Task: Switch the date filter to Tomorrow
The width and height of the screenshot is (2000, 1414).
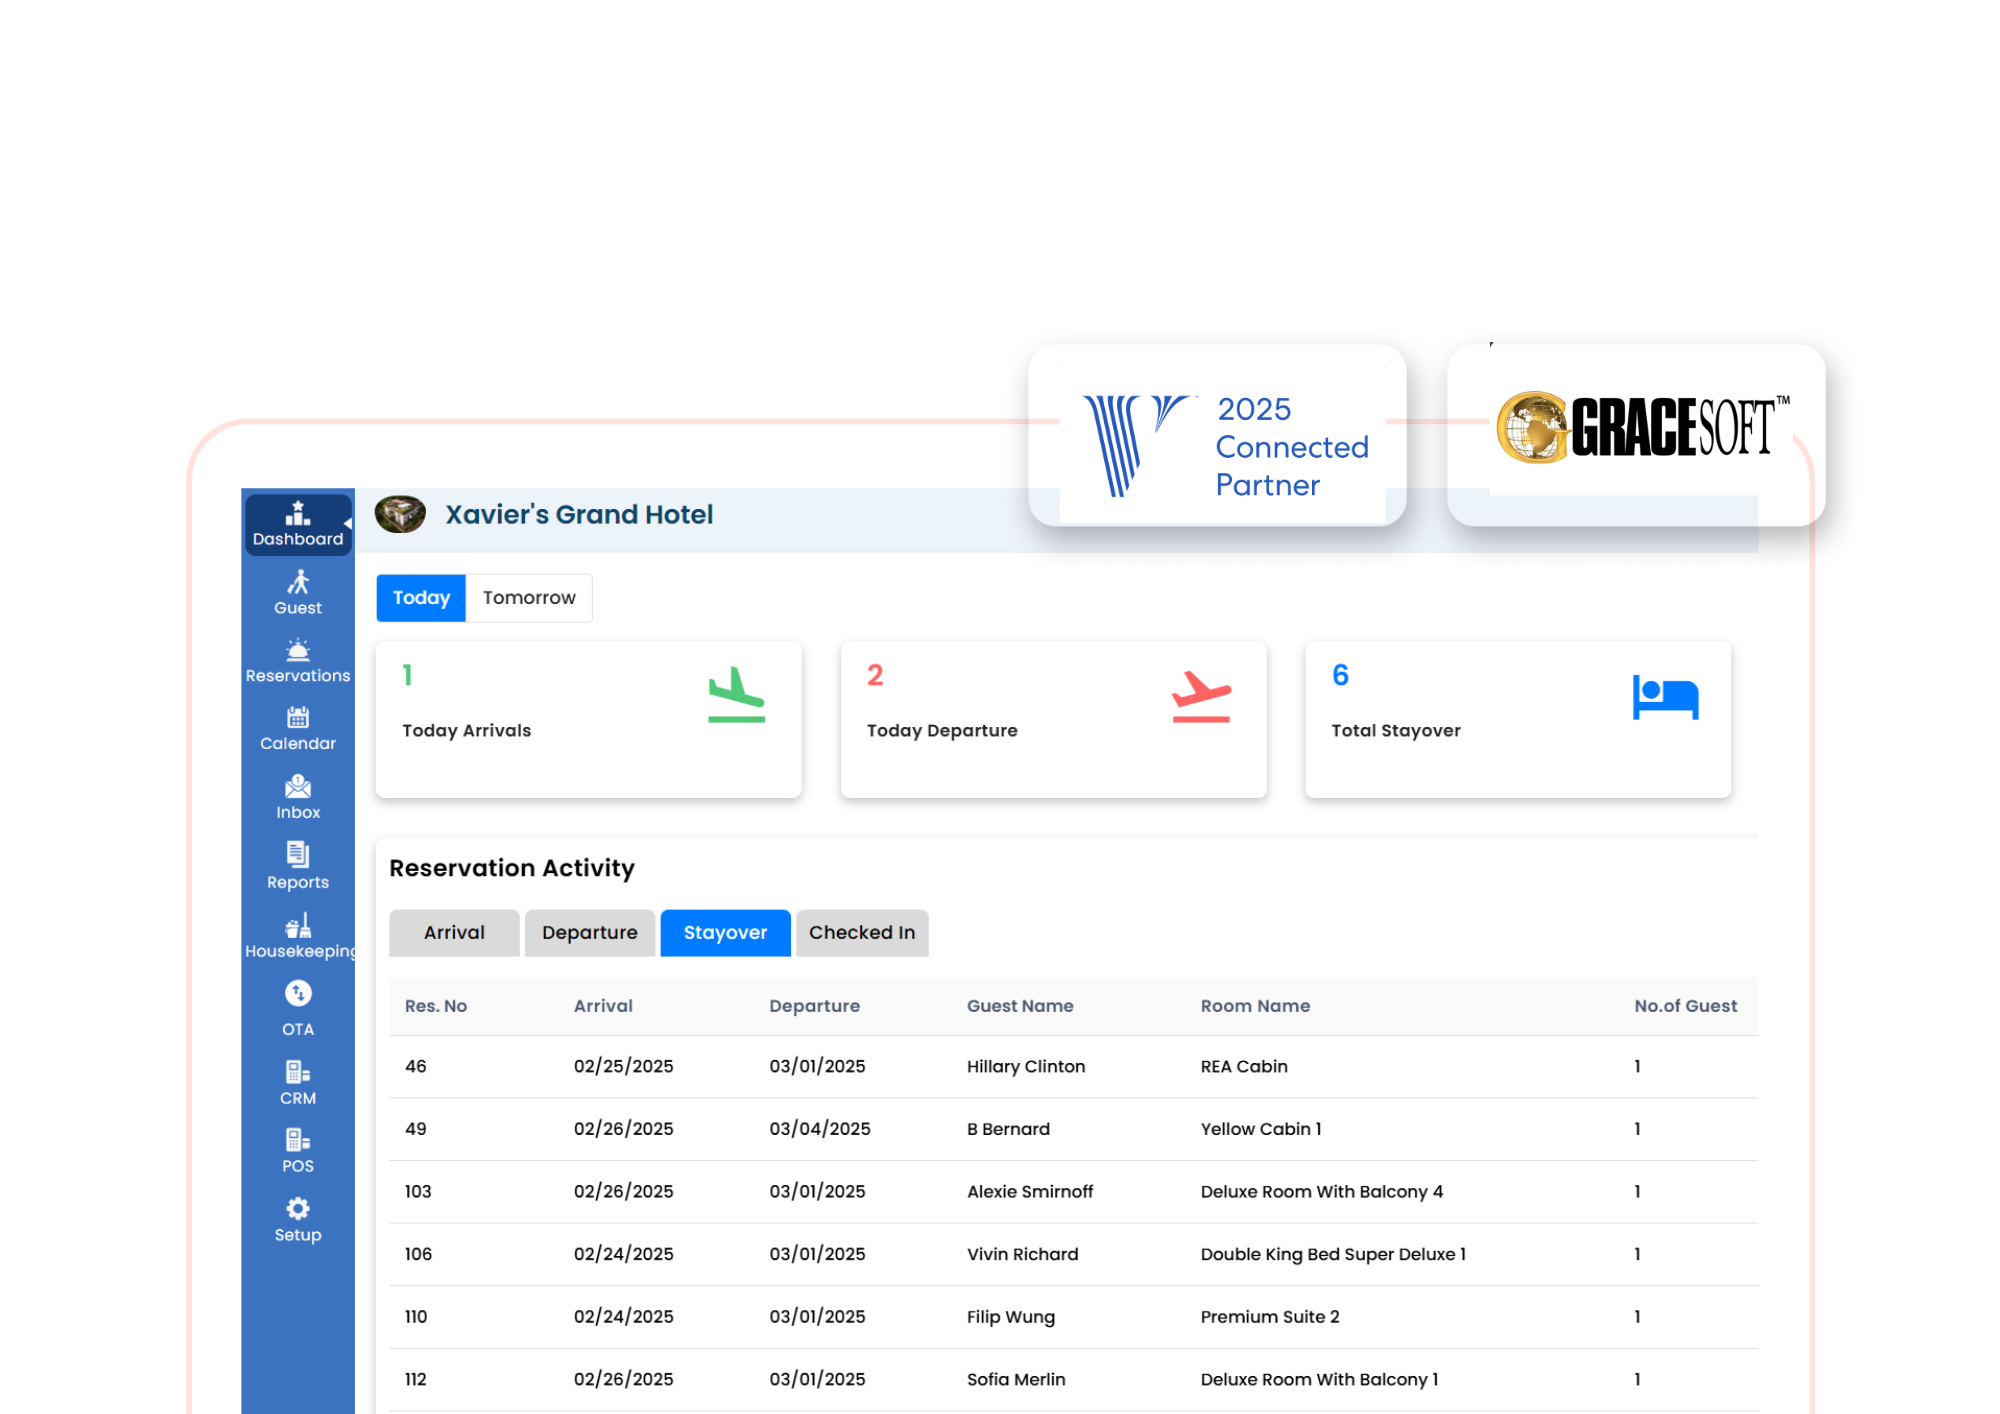Action: click(529, 597)
